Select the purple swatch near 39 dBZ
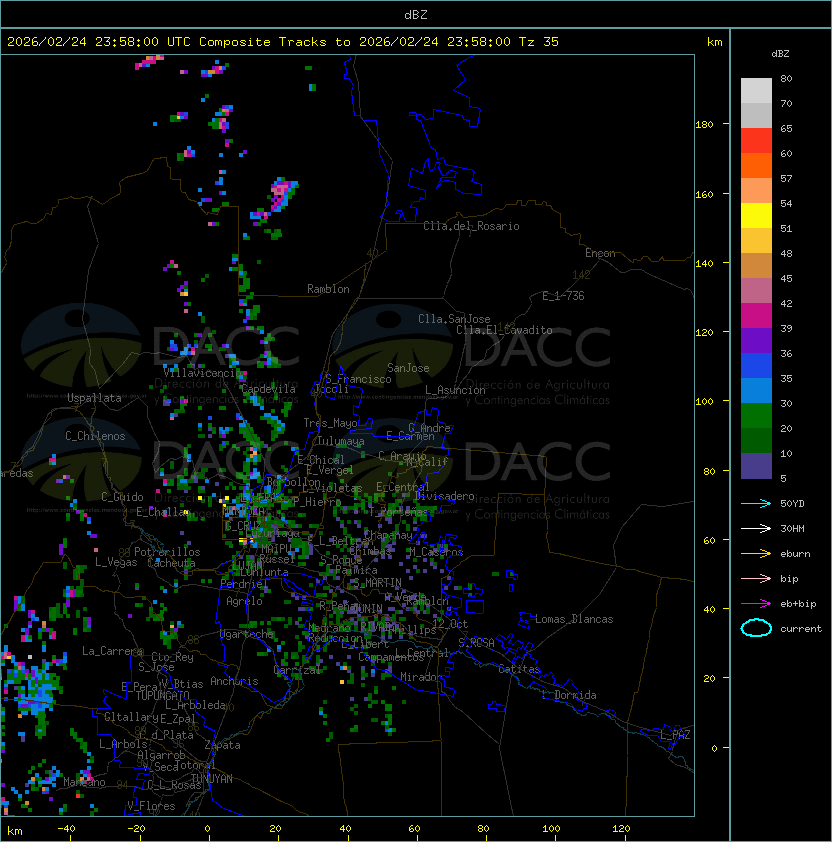The image size is (832, 842). [x=756, y=341]
